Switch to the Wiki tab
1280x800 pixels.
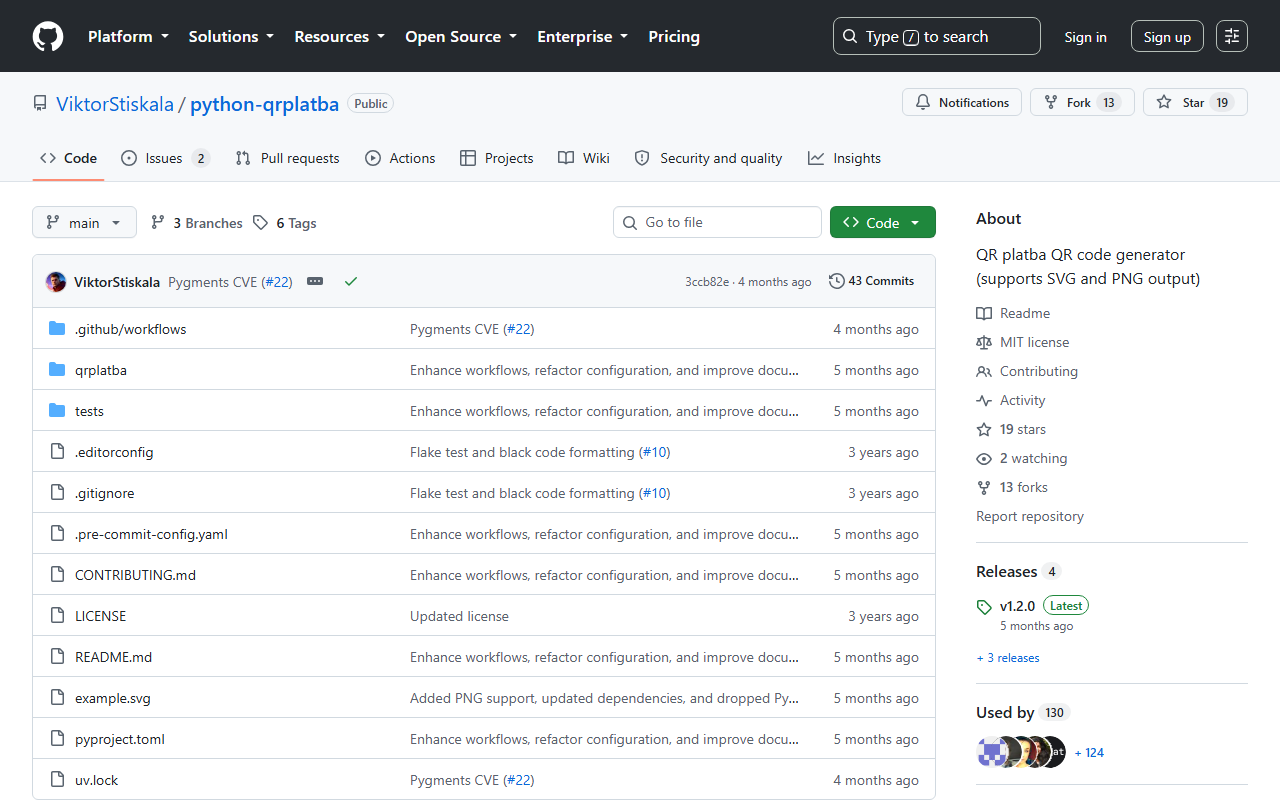pyautogui.click(x=584, y=158)
